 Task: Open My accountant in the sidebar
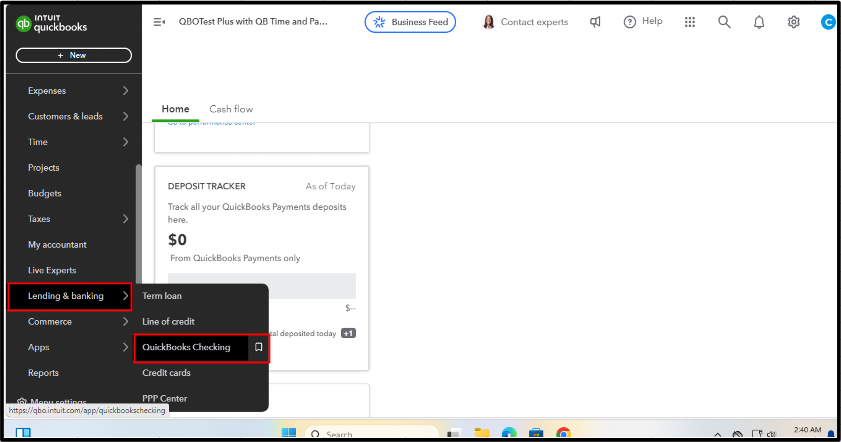[57, 245]
